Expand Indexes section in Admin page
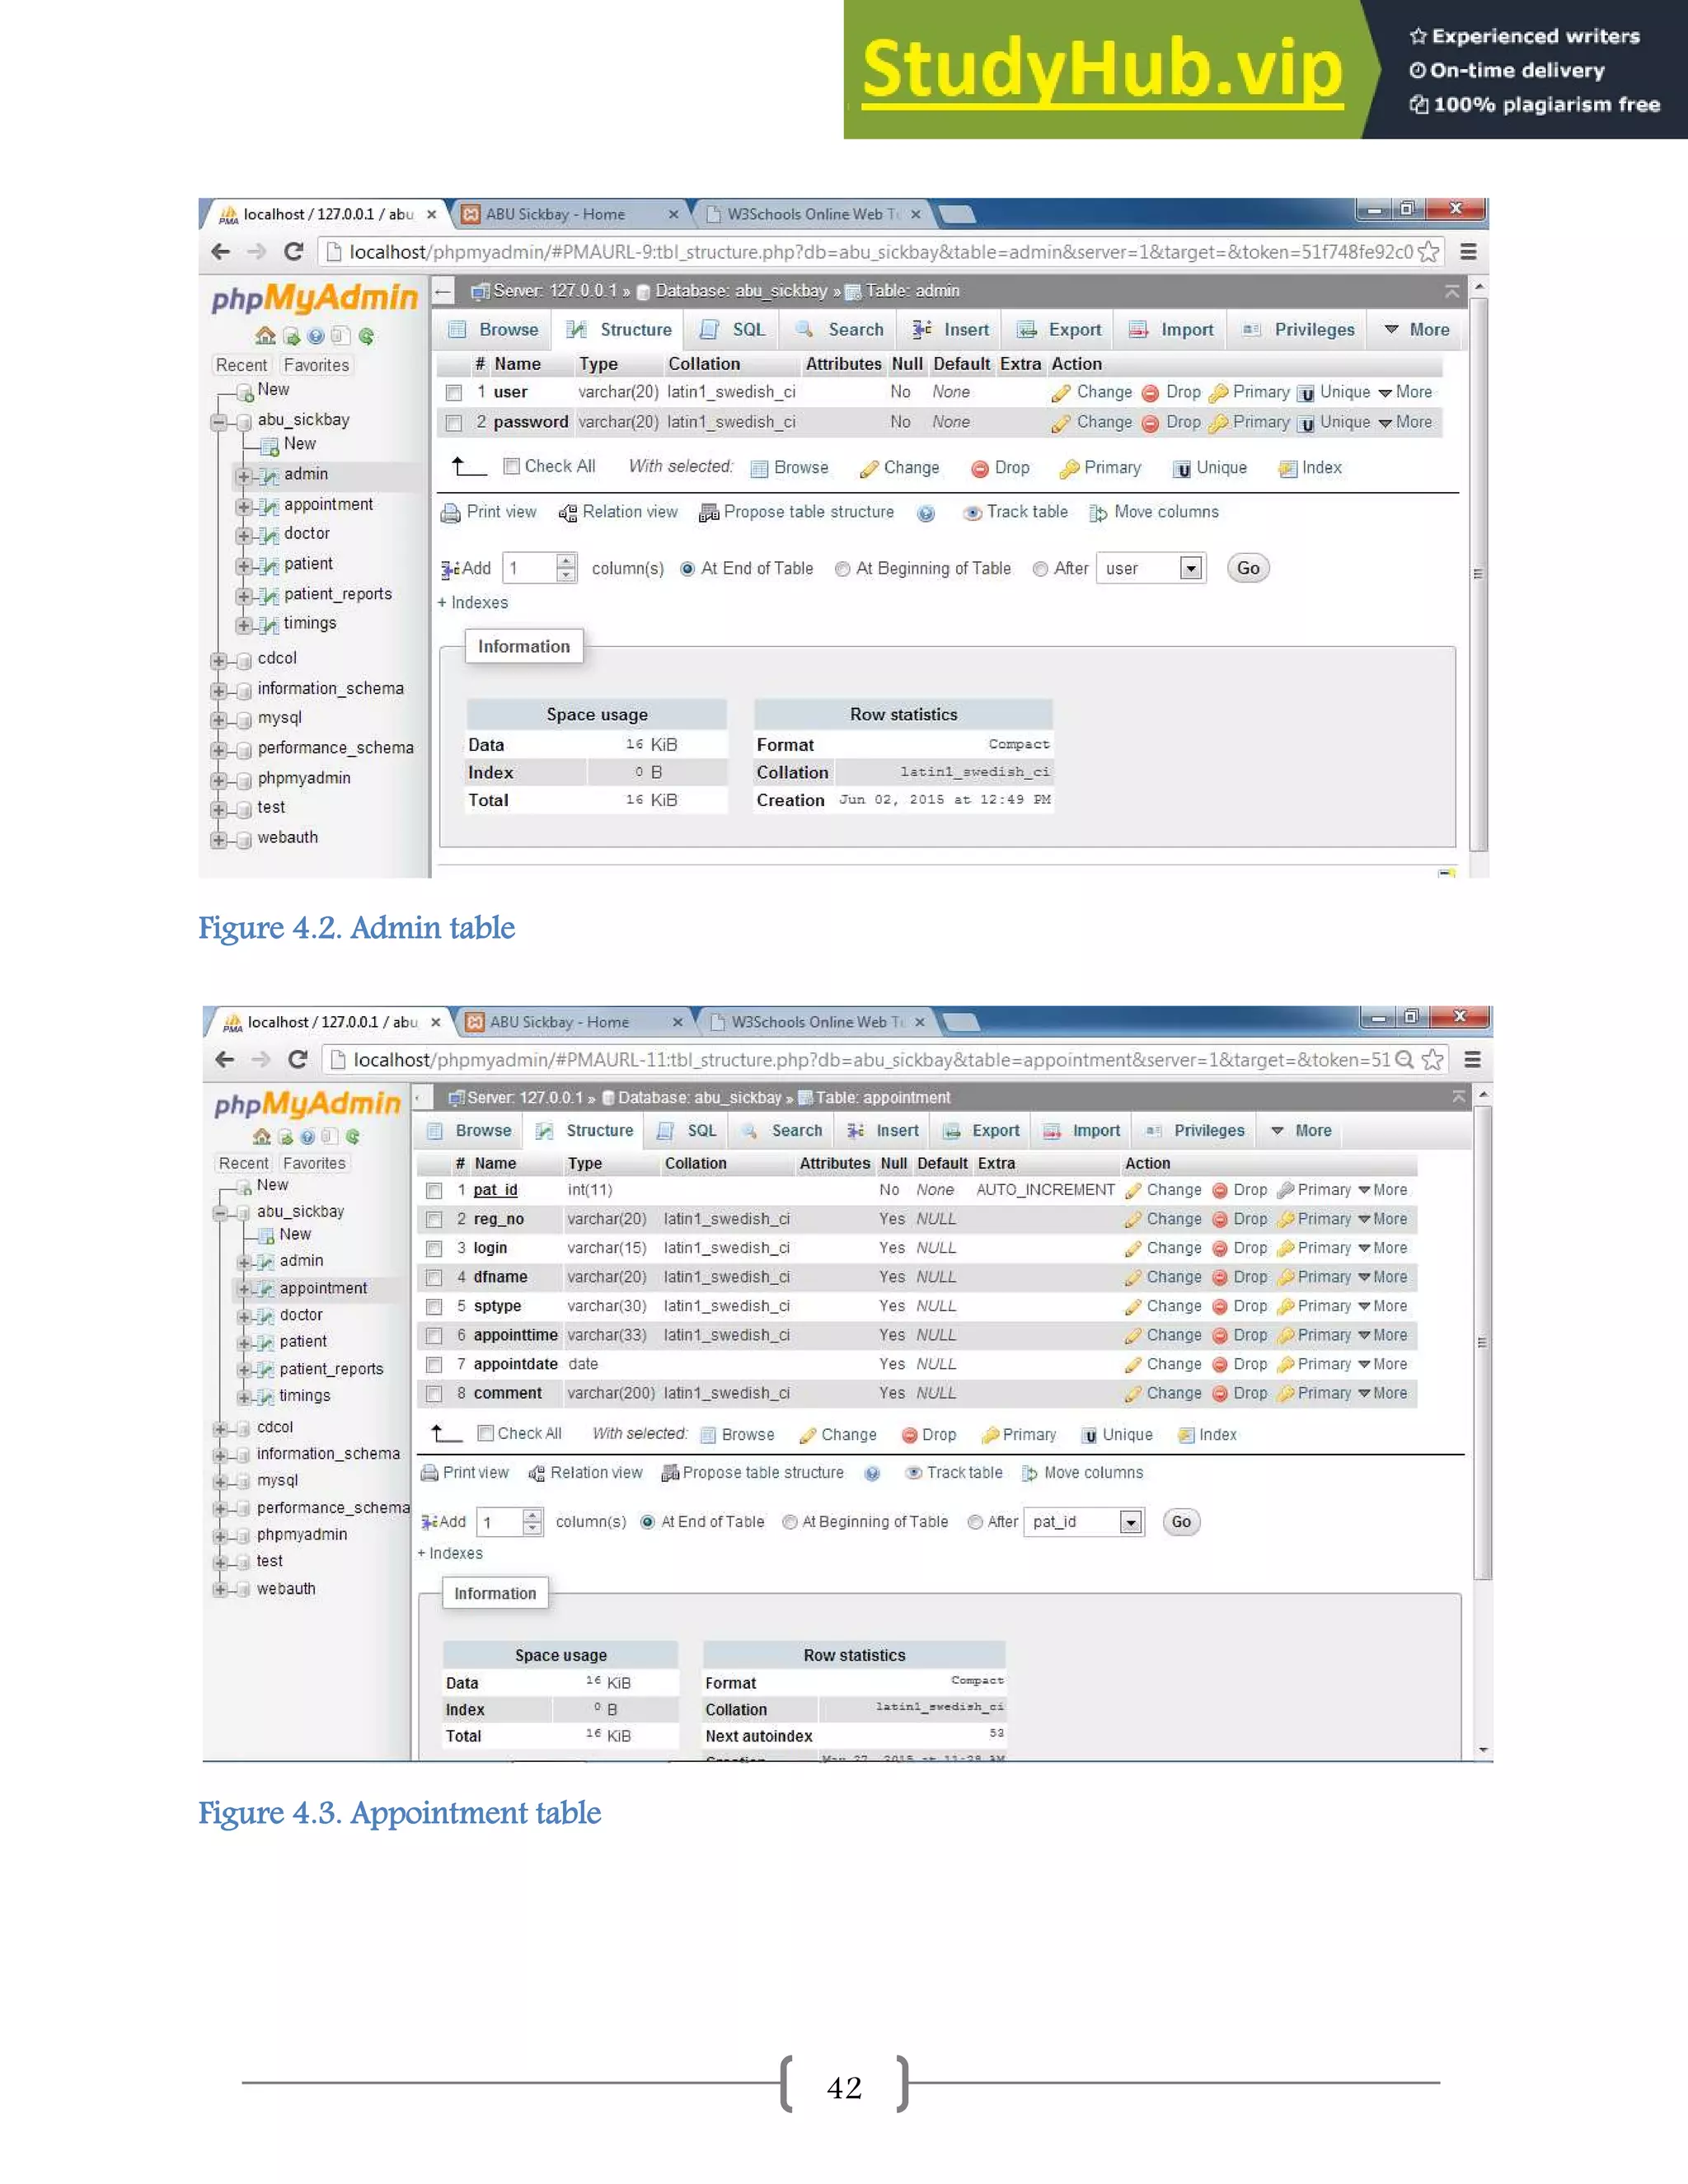1688x2184 pixels. pyautogui.click(x=473, y=603)
